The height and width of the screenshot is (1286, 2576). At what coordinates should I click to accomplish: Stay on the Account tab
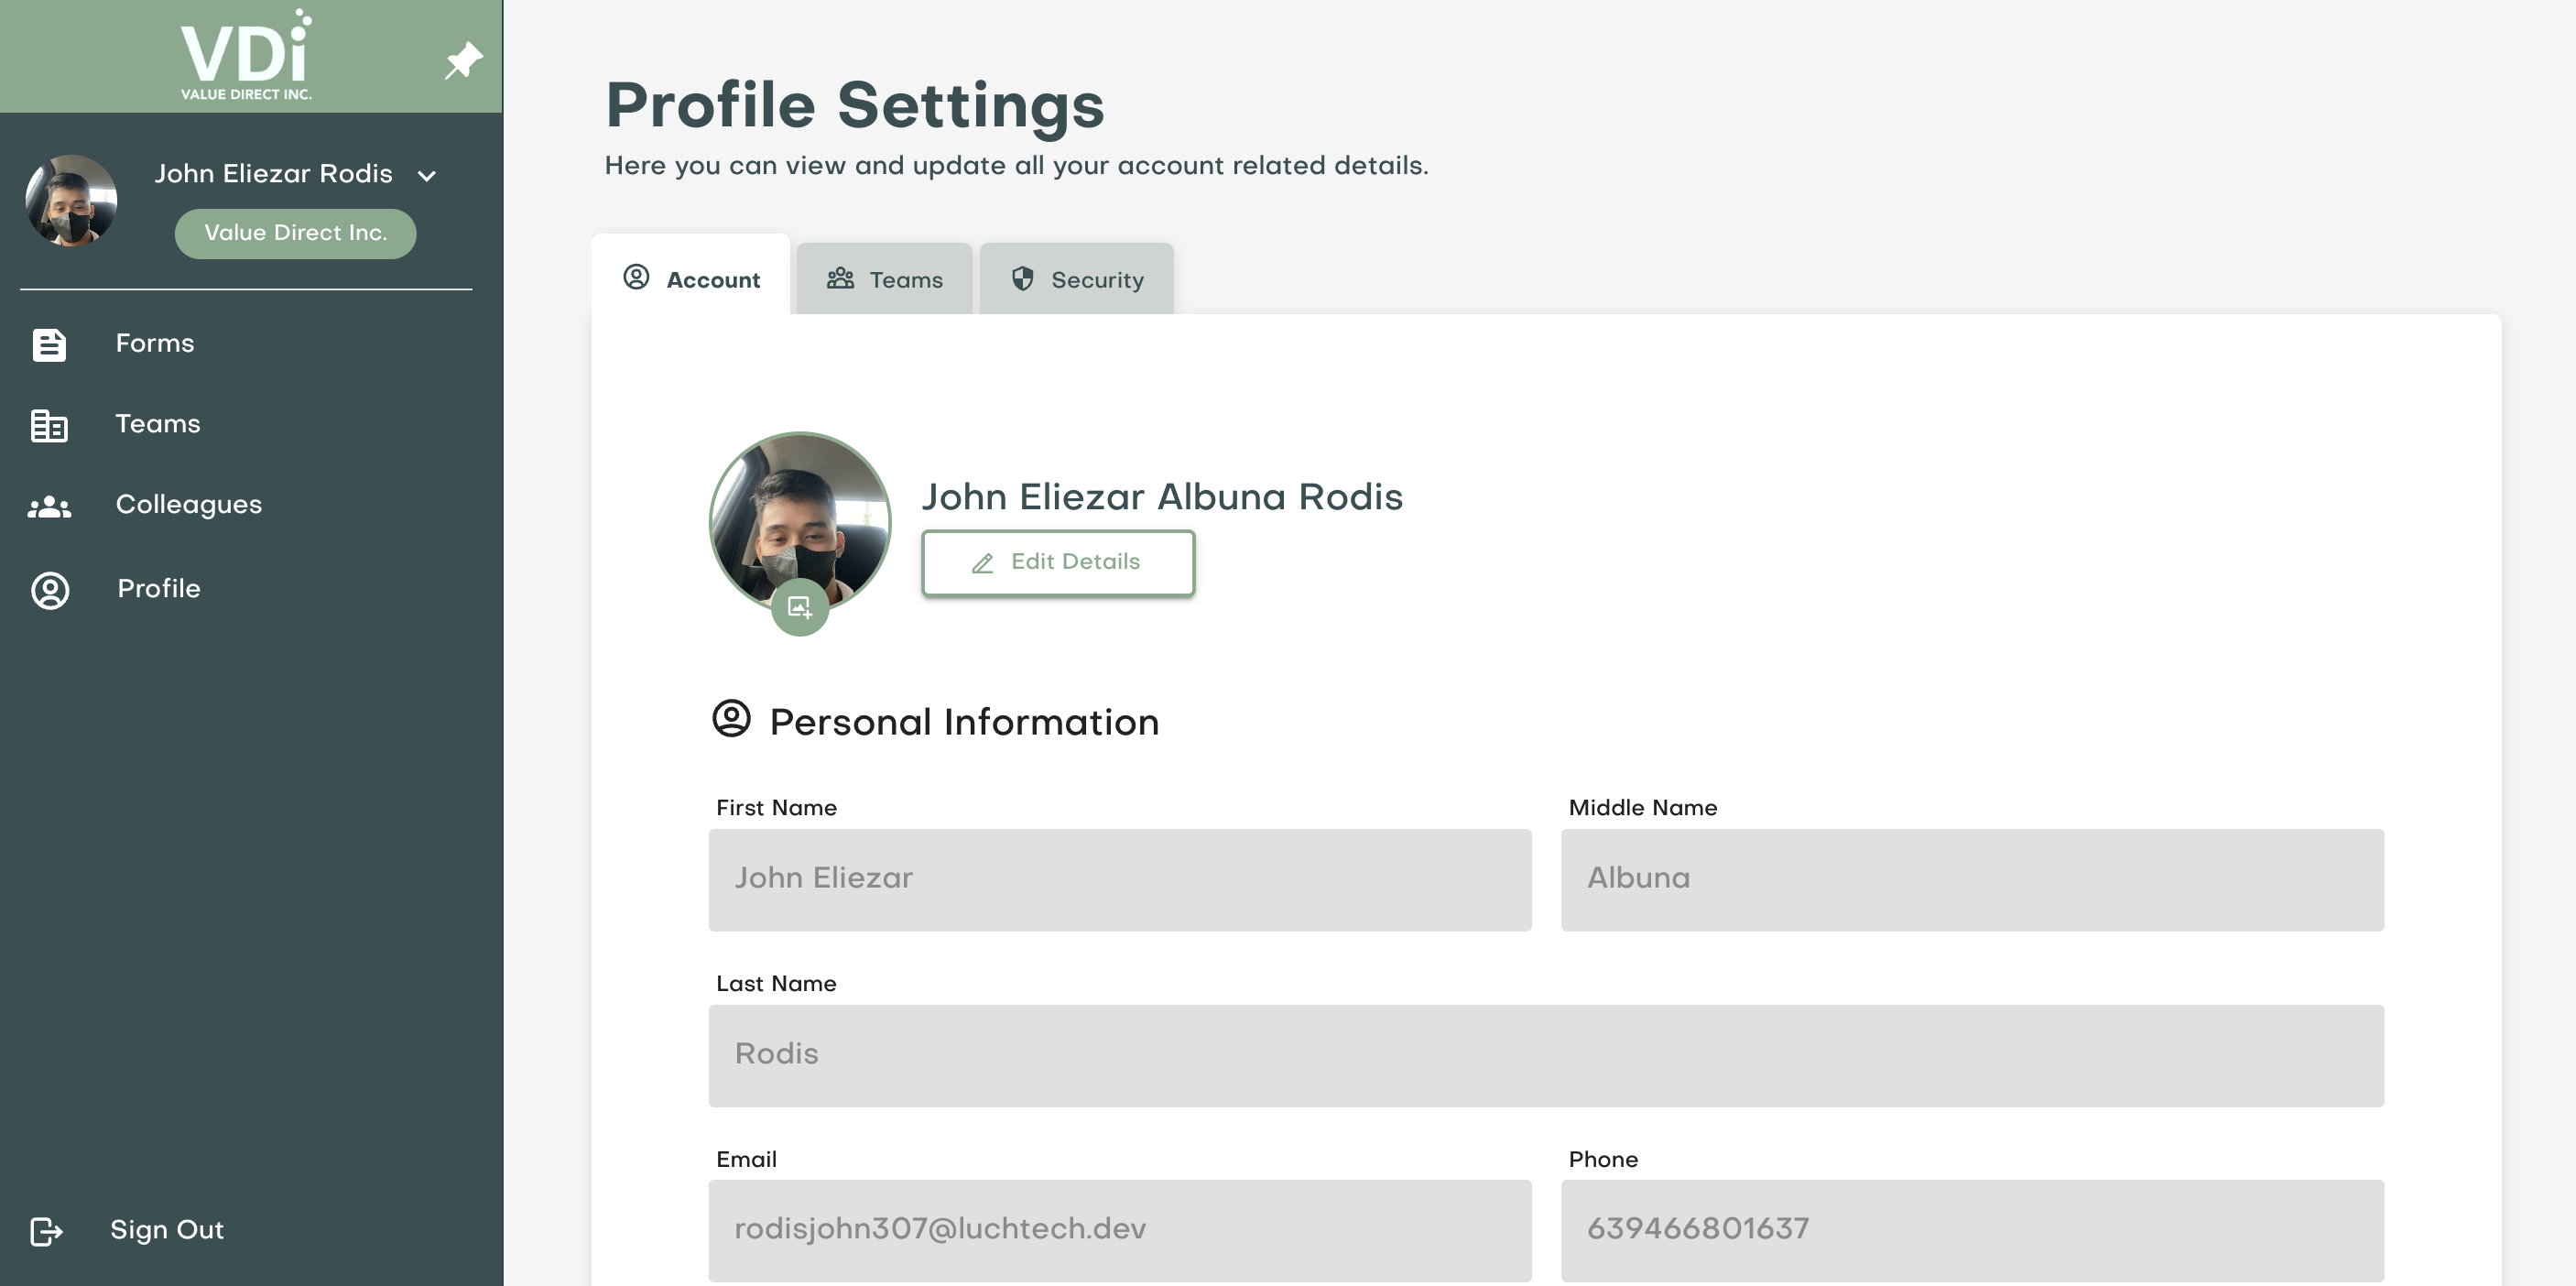click(691, 279)
